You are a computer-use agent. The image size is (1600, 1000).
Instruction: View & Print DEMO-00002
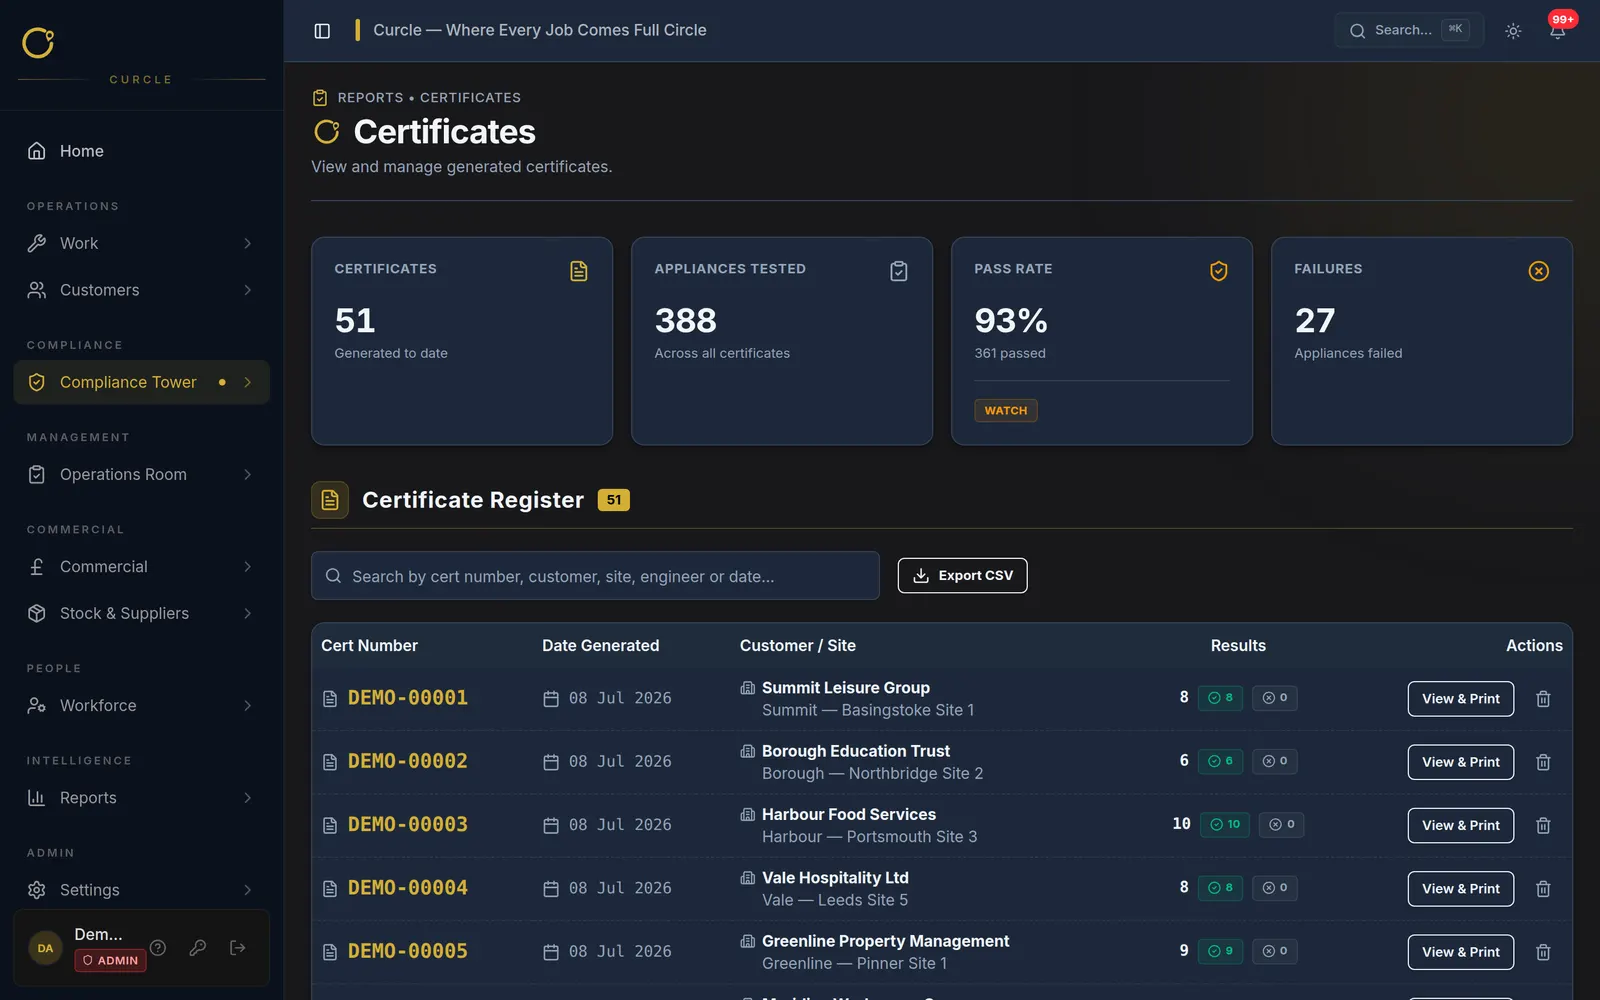point(1461,762)
